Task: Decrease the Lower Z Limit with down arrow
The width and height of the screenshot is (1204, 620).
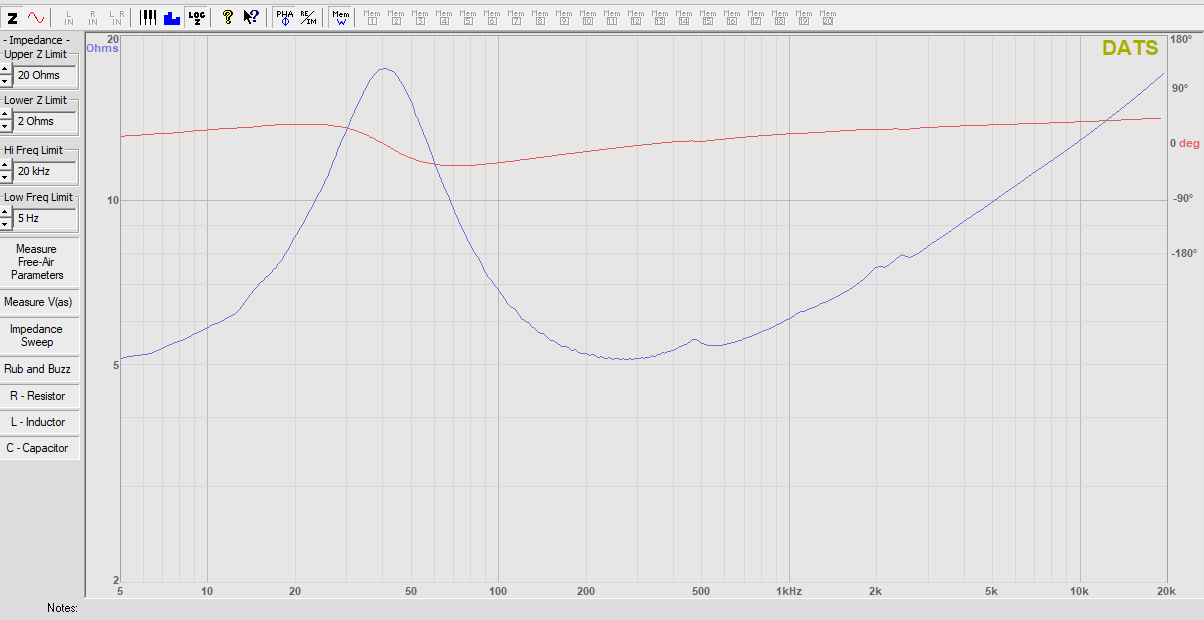Action: click(5, 127)
